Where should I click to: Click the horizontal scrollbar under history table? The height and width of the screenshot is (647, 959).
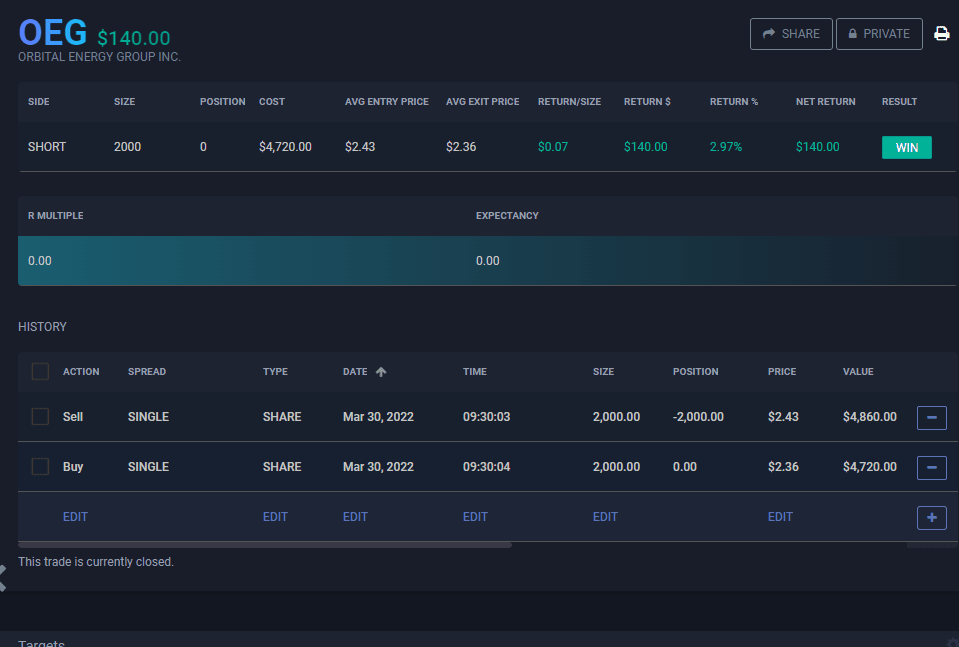tap(265, 545)
